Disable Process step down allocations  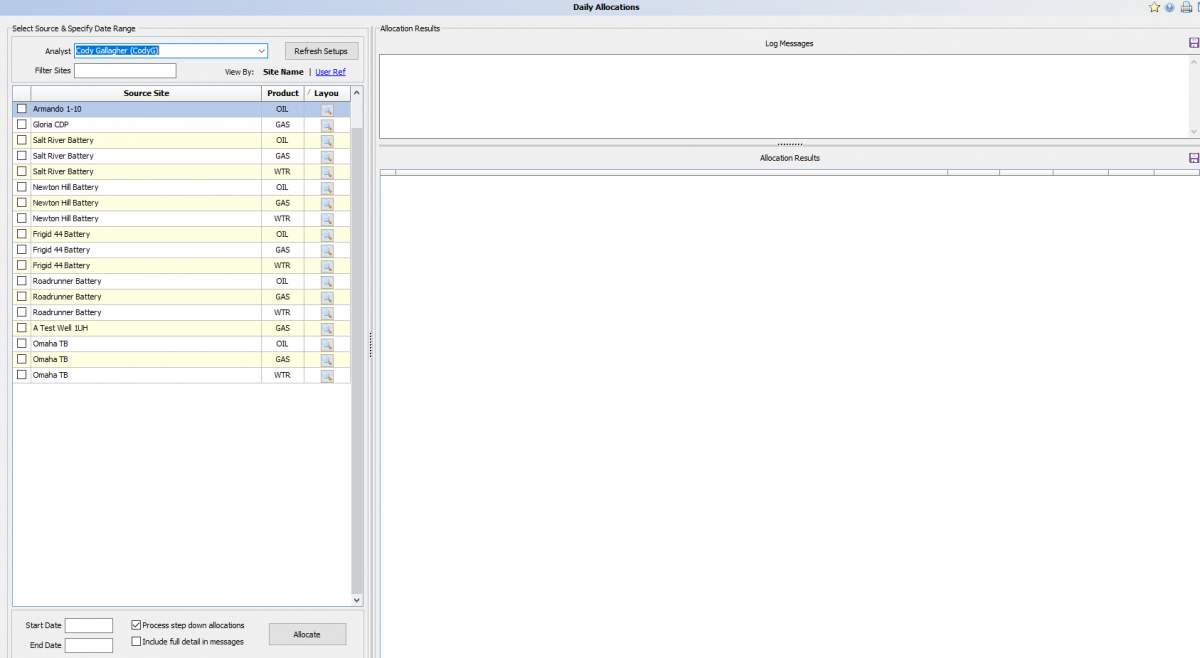coord(136,625)
